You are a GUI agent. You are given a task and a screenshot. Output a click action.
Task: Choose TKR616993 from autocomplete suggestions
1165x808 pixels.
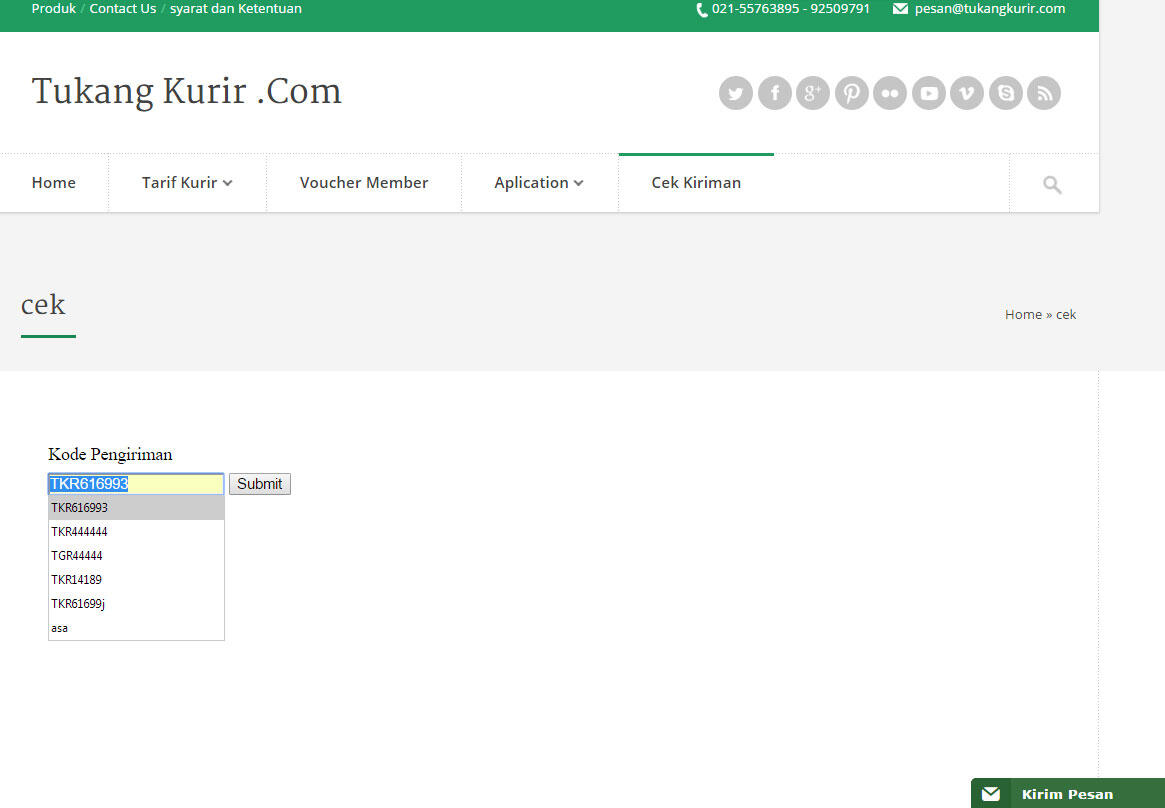pos(136,508)
